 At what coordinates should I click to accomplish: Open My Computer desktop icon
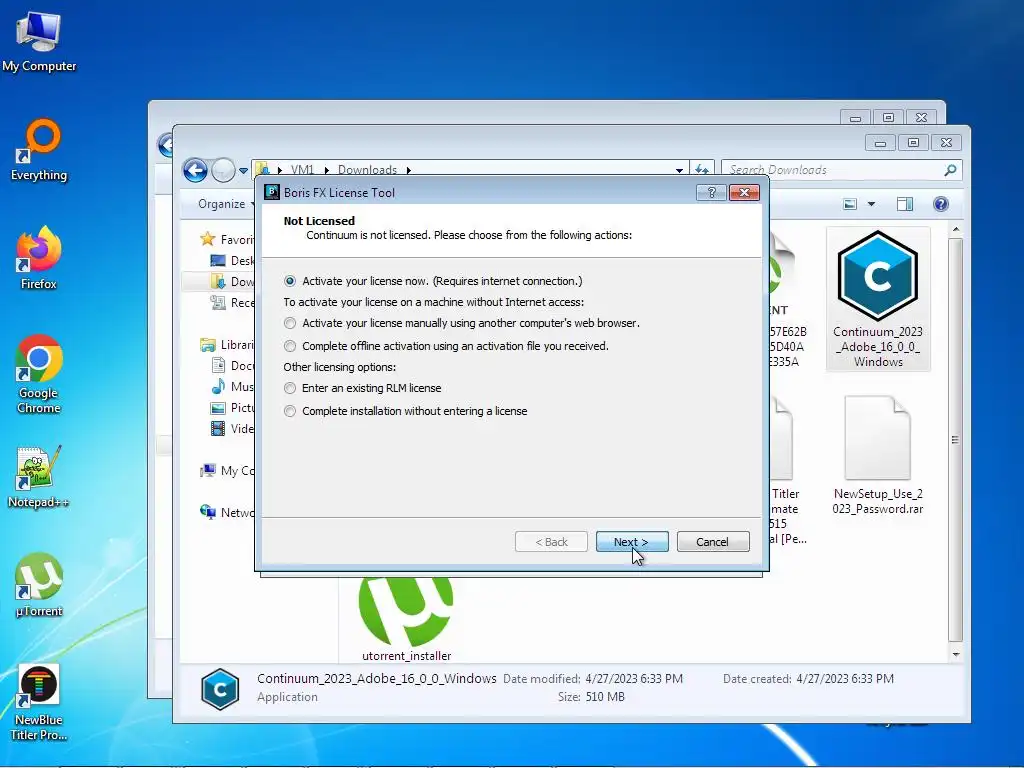tap(39, 40)
